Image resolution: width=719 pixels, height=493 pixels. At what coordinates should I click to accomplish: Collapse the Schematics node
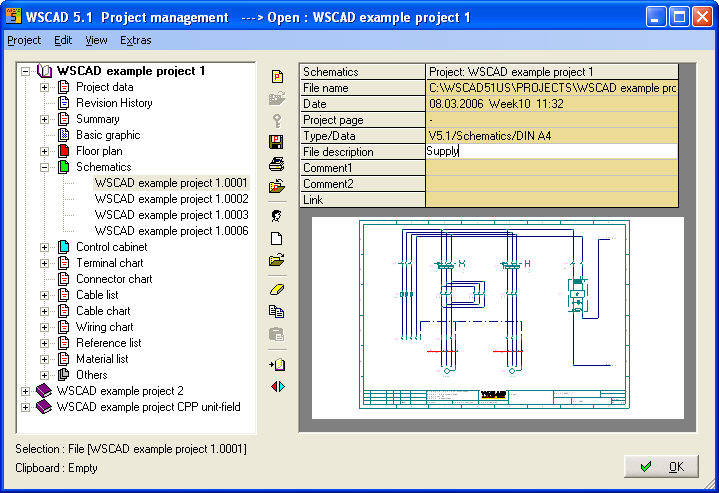pos(44,167)
